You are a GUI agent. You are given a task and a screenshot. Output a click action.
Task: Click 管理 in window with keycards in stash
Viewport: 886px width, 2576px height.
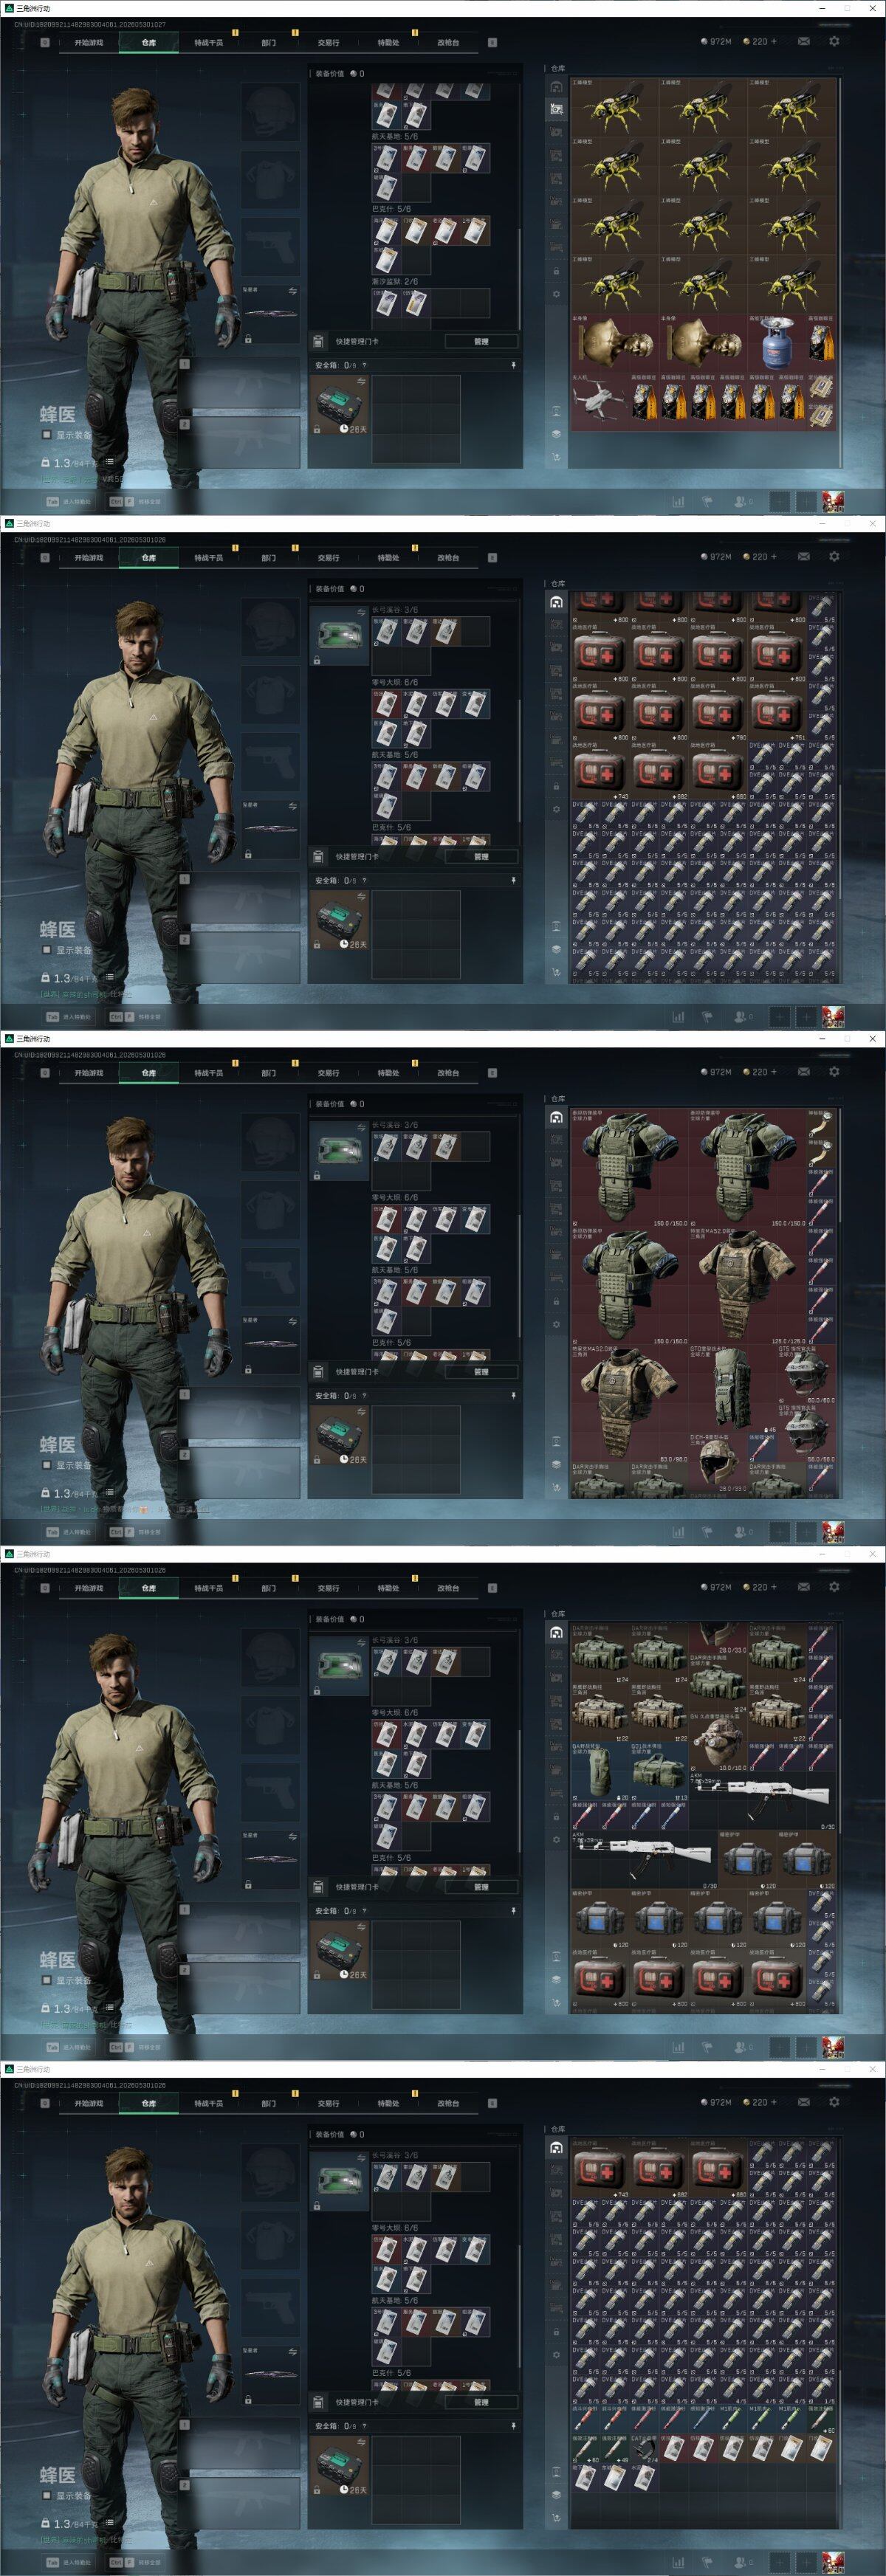click(x=481, y=2401)
